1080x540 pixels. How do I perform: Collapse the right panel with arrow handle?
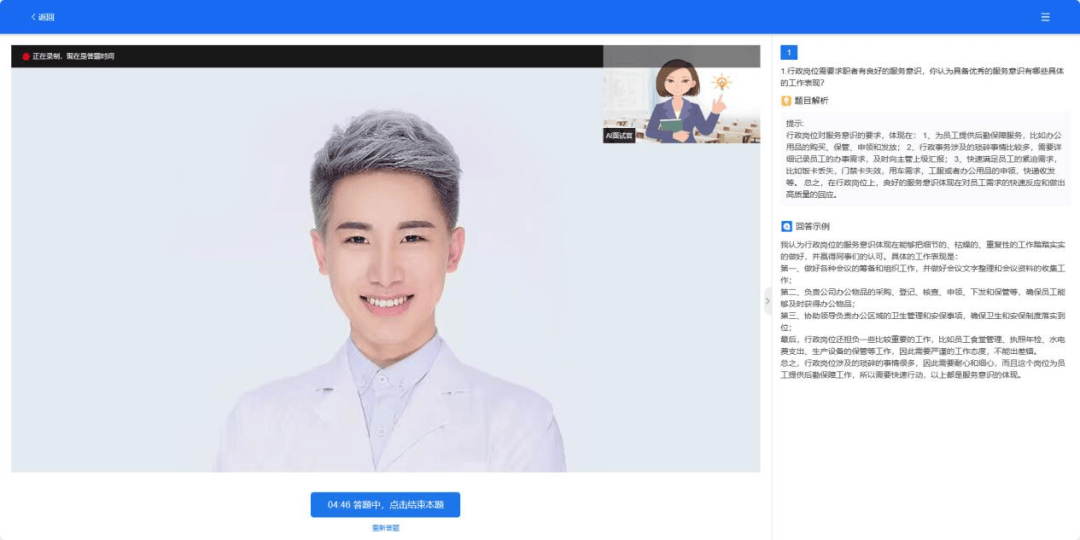click(768, 301)
